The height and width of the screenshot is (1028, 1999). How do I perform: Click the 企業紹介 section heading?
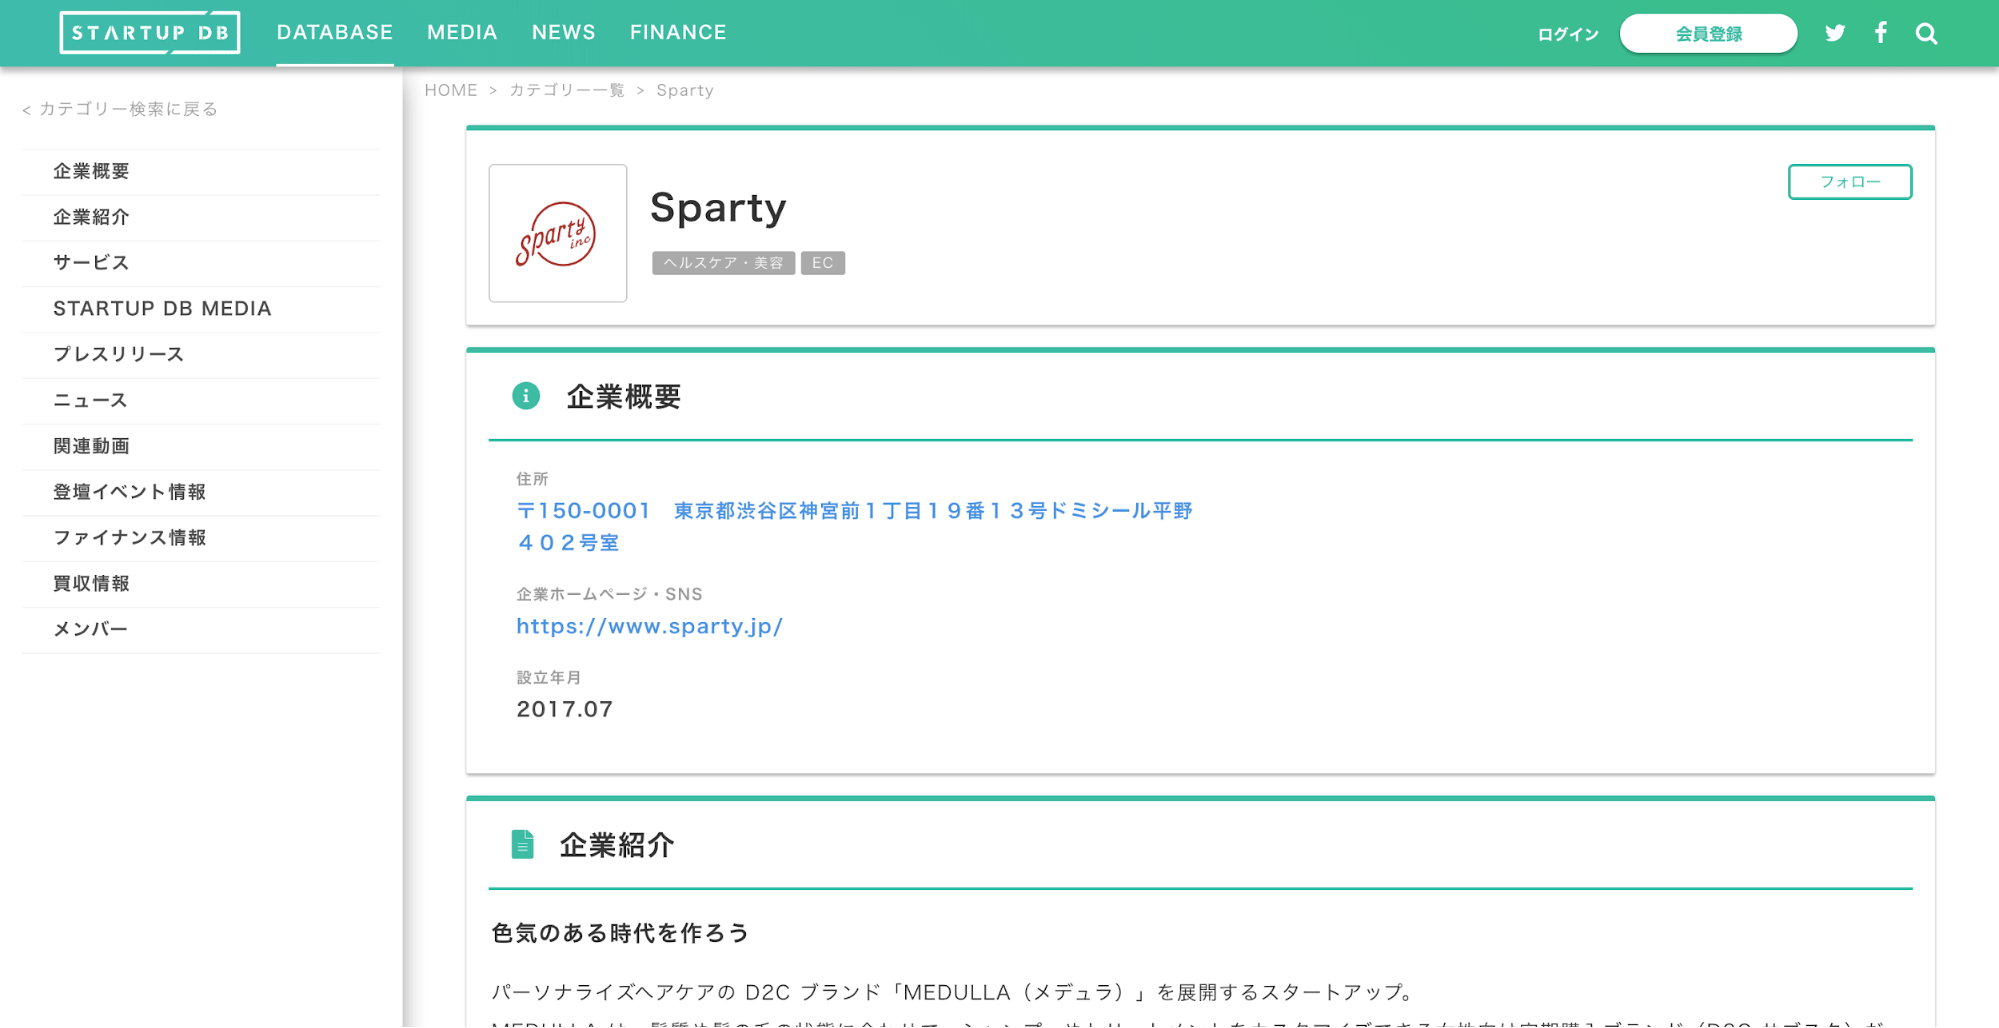pyautogui.click(x=617, y=845)
